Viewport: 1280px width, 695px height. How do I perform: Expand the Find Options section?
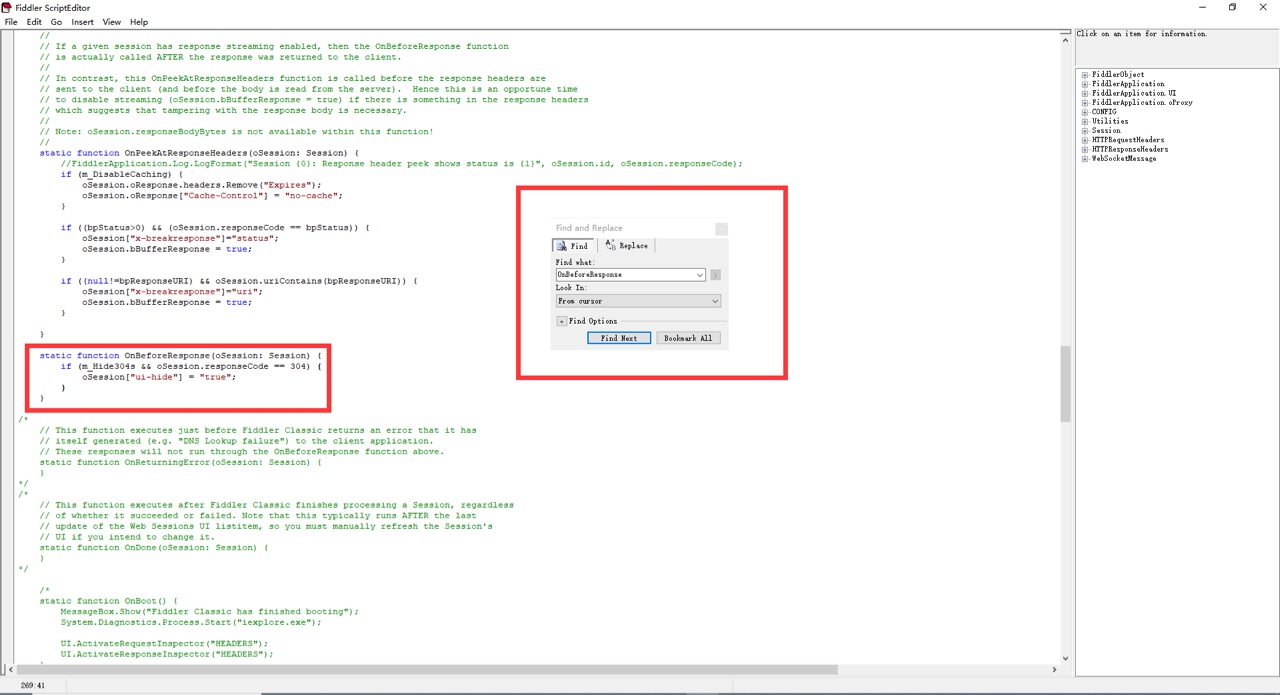click(562, 321)
